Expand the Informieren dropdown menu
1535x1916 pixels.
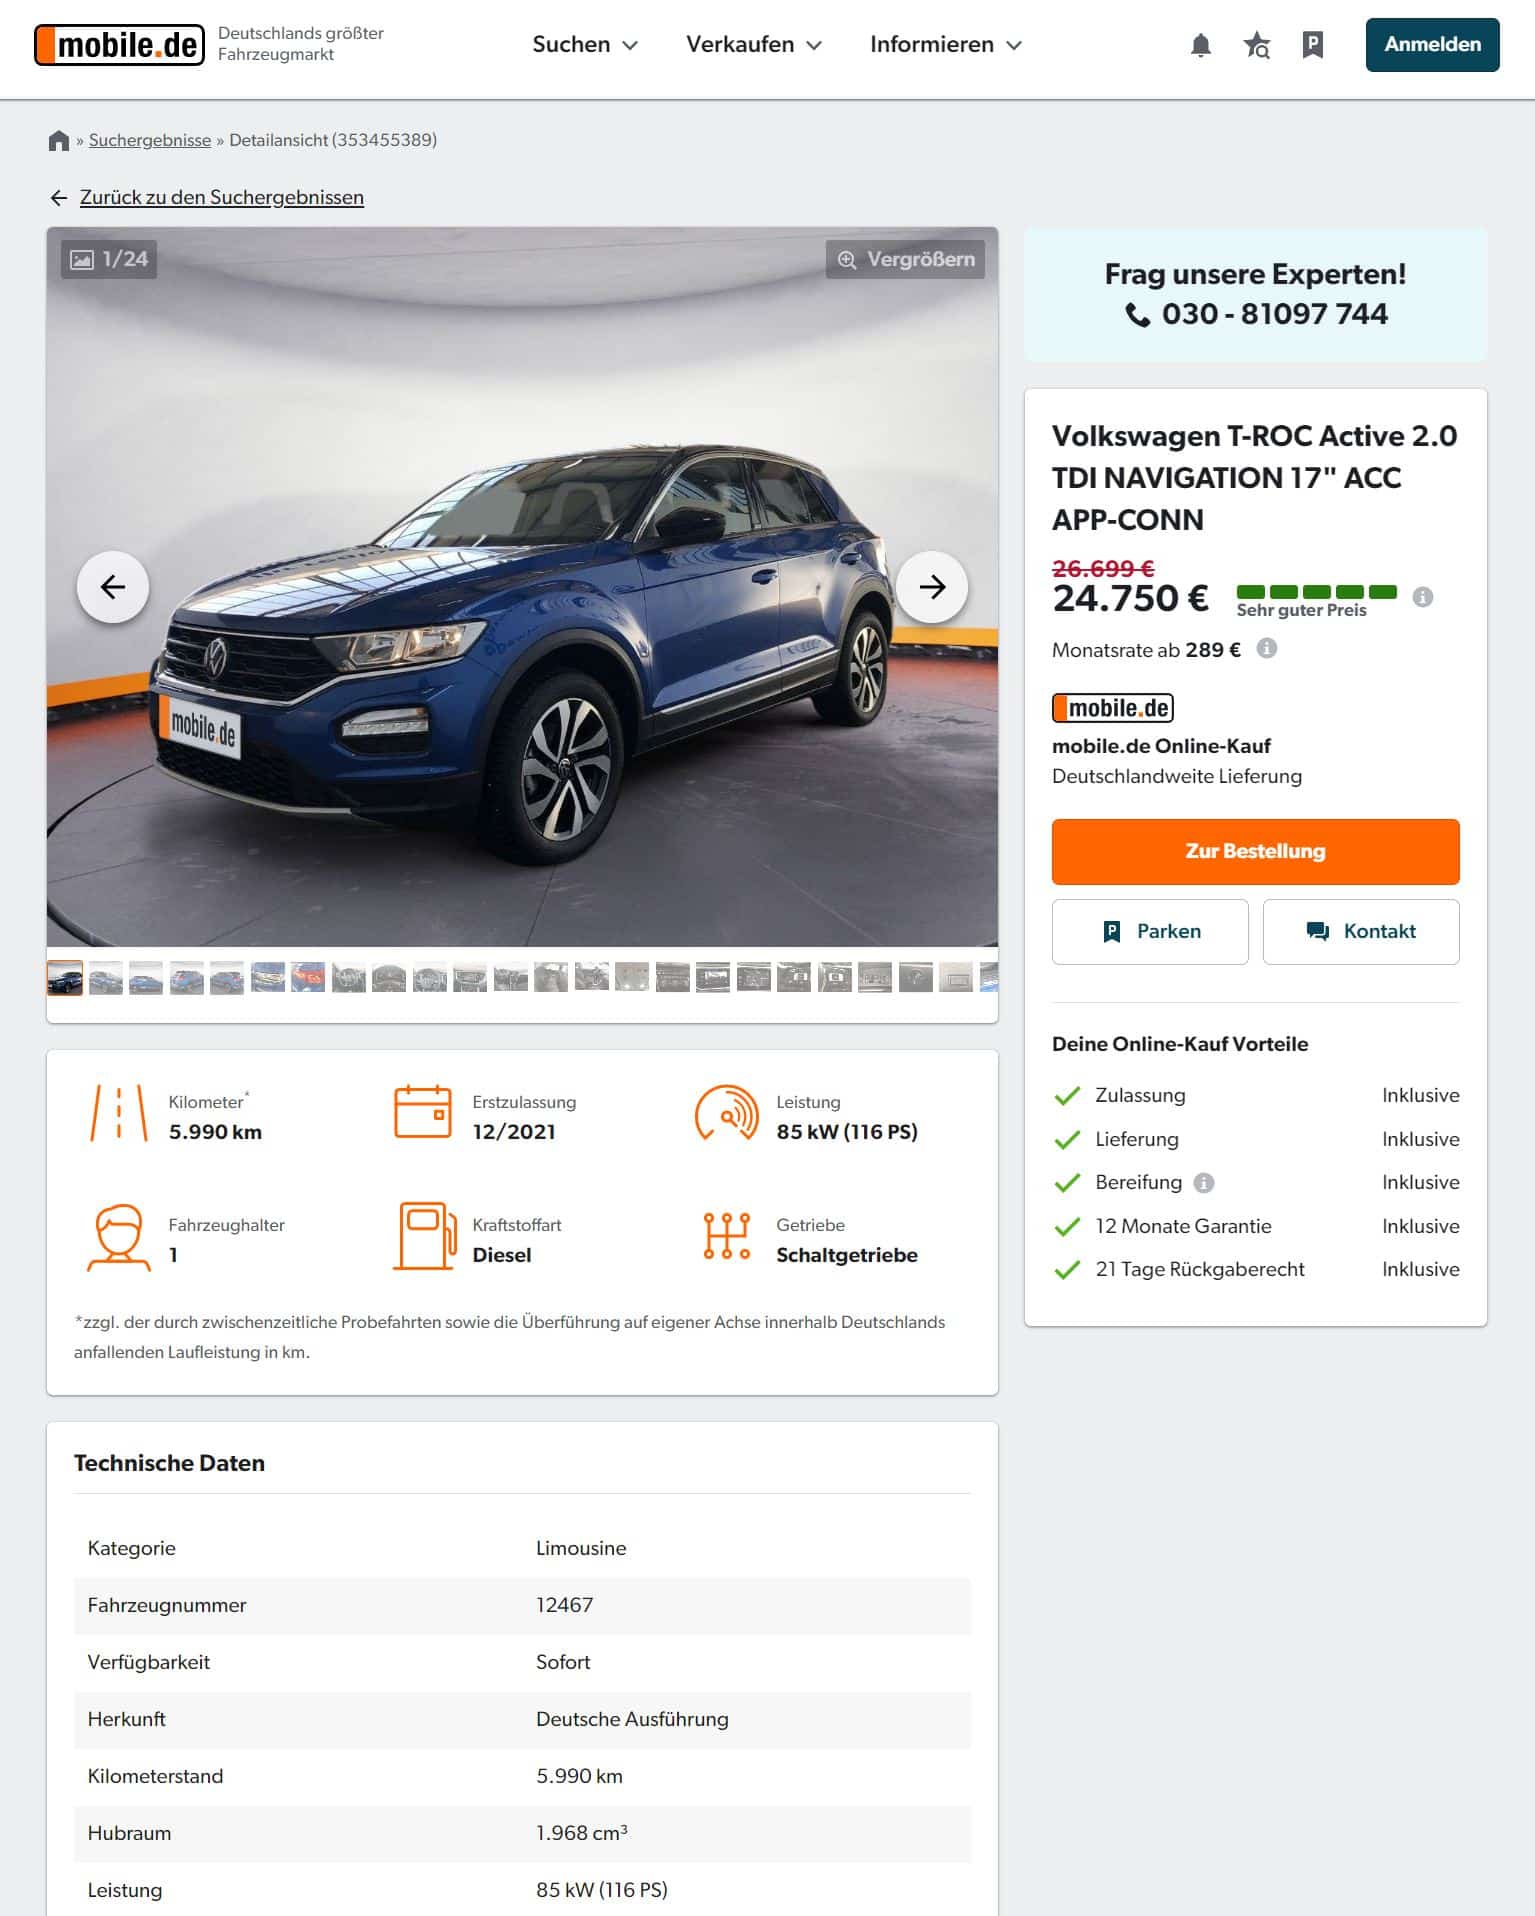pos(946,45)
